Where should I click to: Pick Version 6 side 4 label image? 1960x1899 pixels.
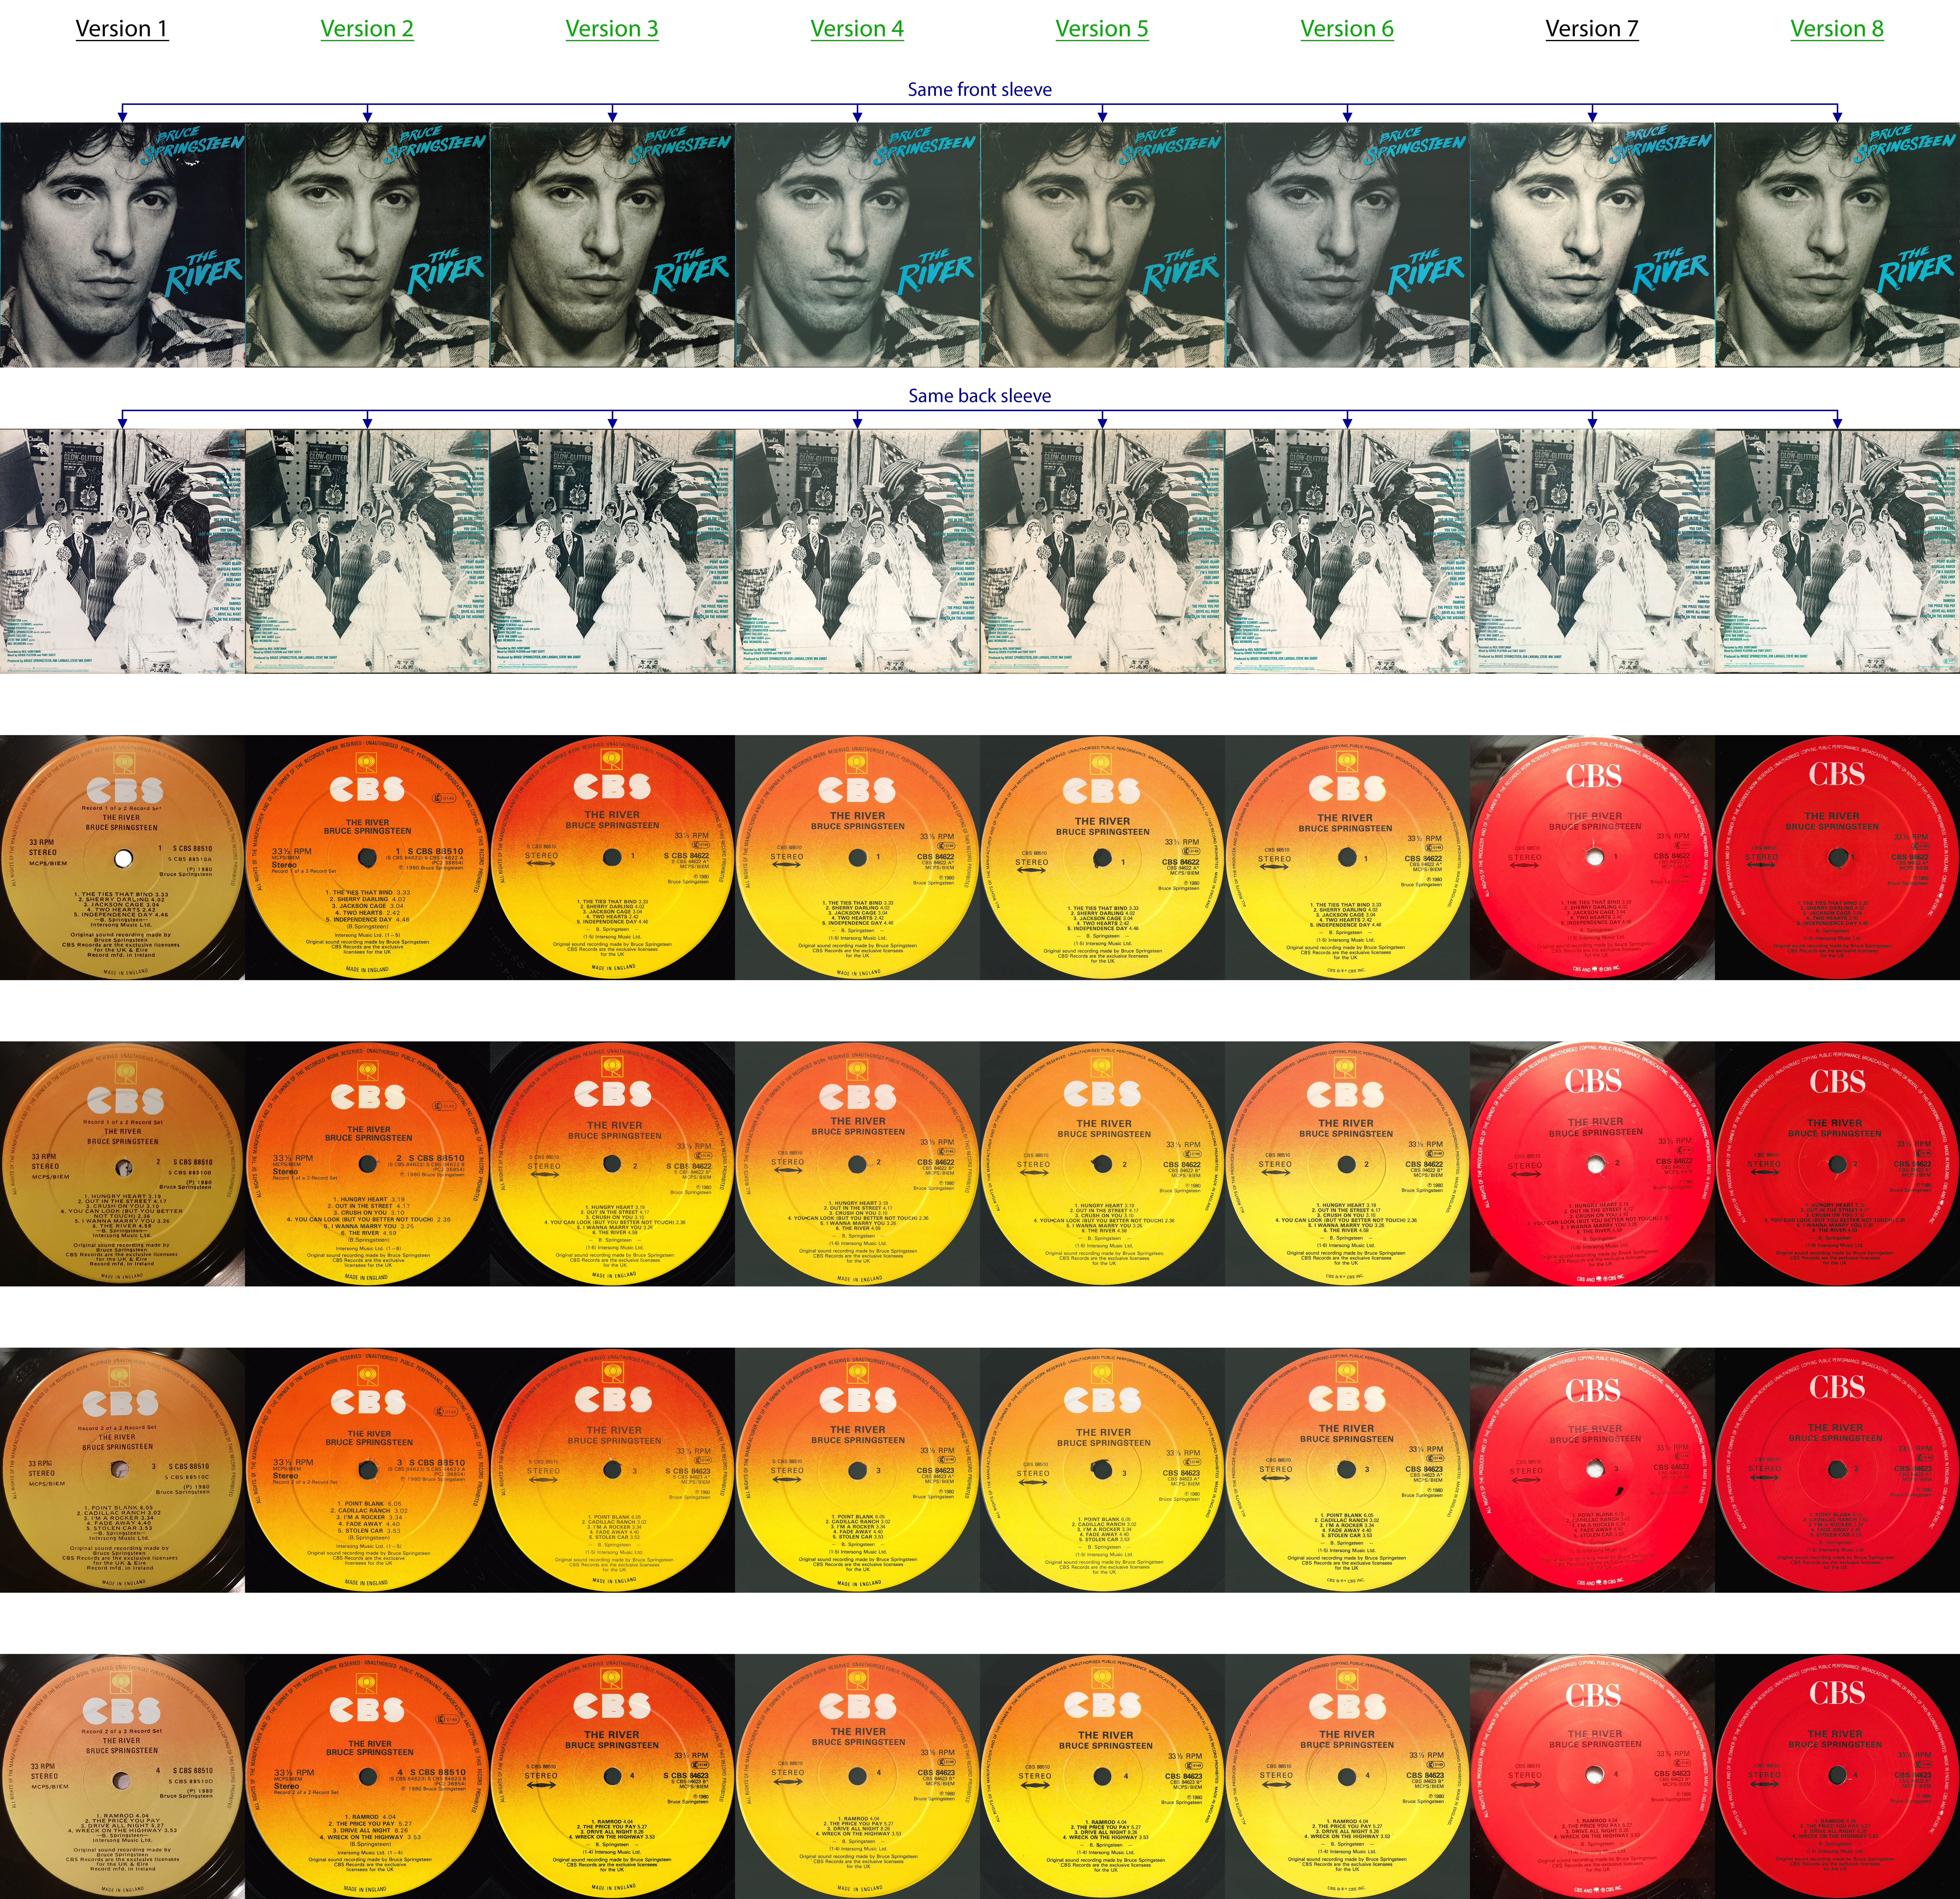point(1347,1776)
